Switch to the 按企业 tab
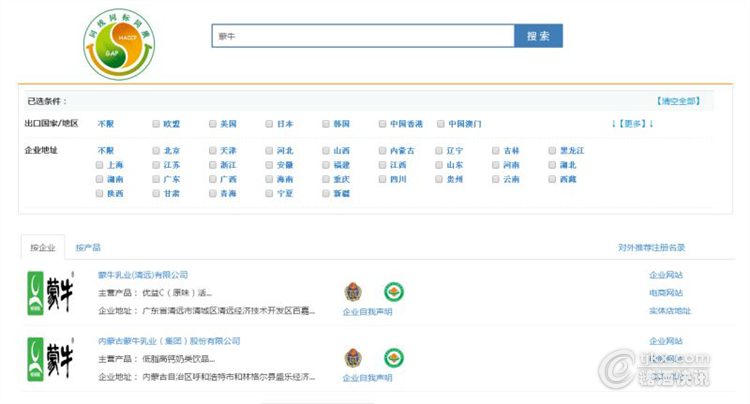This screenshot has height=404, width=750. point(43,248)
